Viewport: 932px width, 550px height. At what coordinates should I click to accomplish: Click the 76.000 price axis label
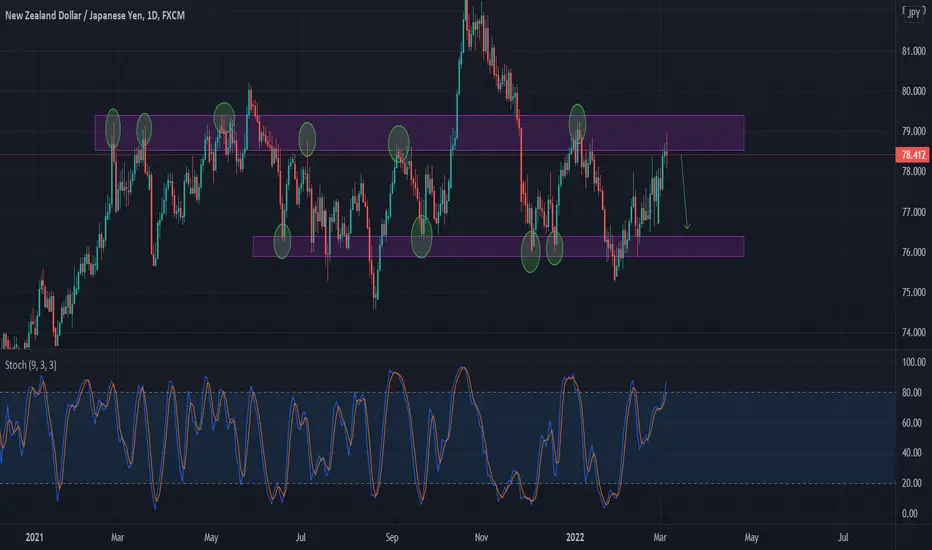914,252
